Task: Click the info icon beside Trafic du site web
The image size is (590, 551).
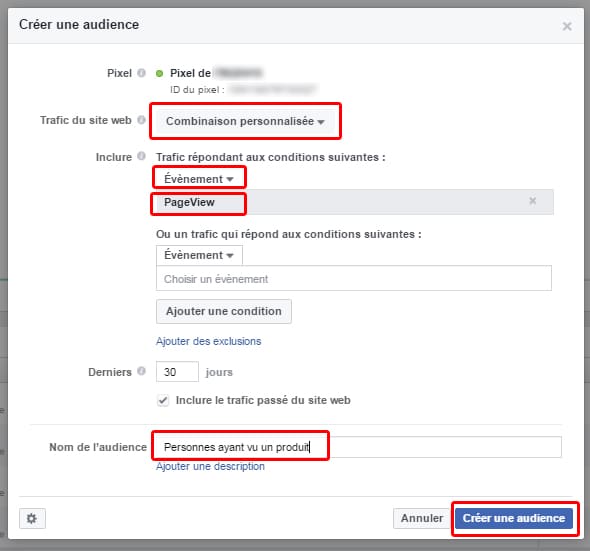Action: 141,120
